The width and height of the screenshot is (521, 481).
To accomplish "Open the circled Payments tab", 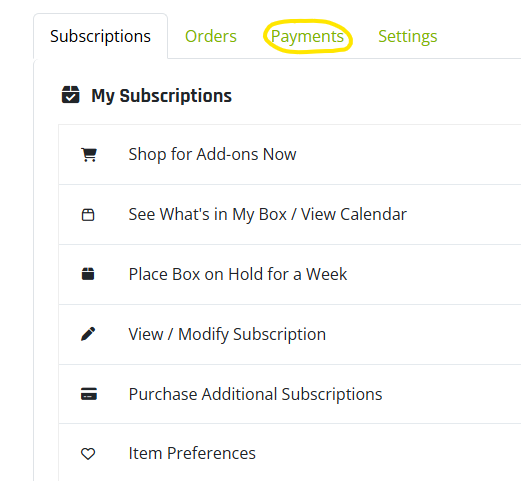I will [x=307, y=36].
